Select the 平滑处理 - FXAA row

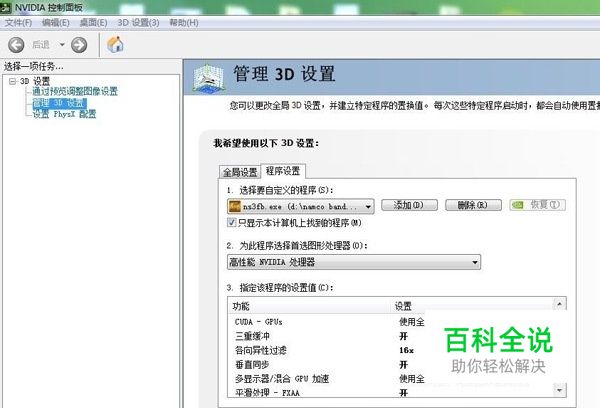click(x=390, y=392)
